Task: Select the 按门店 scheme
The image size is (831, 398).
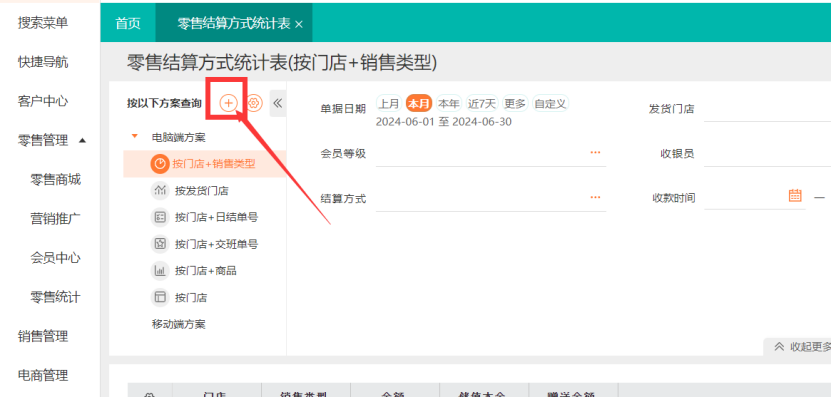Action: click(191, 298)
